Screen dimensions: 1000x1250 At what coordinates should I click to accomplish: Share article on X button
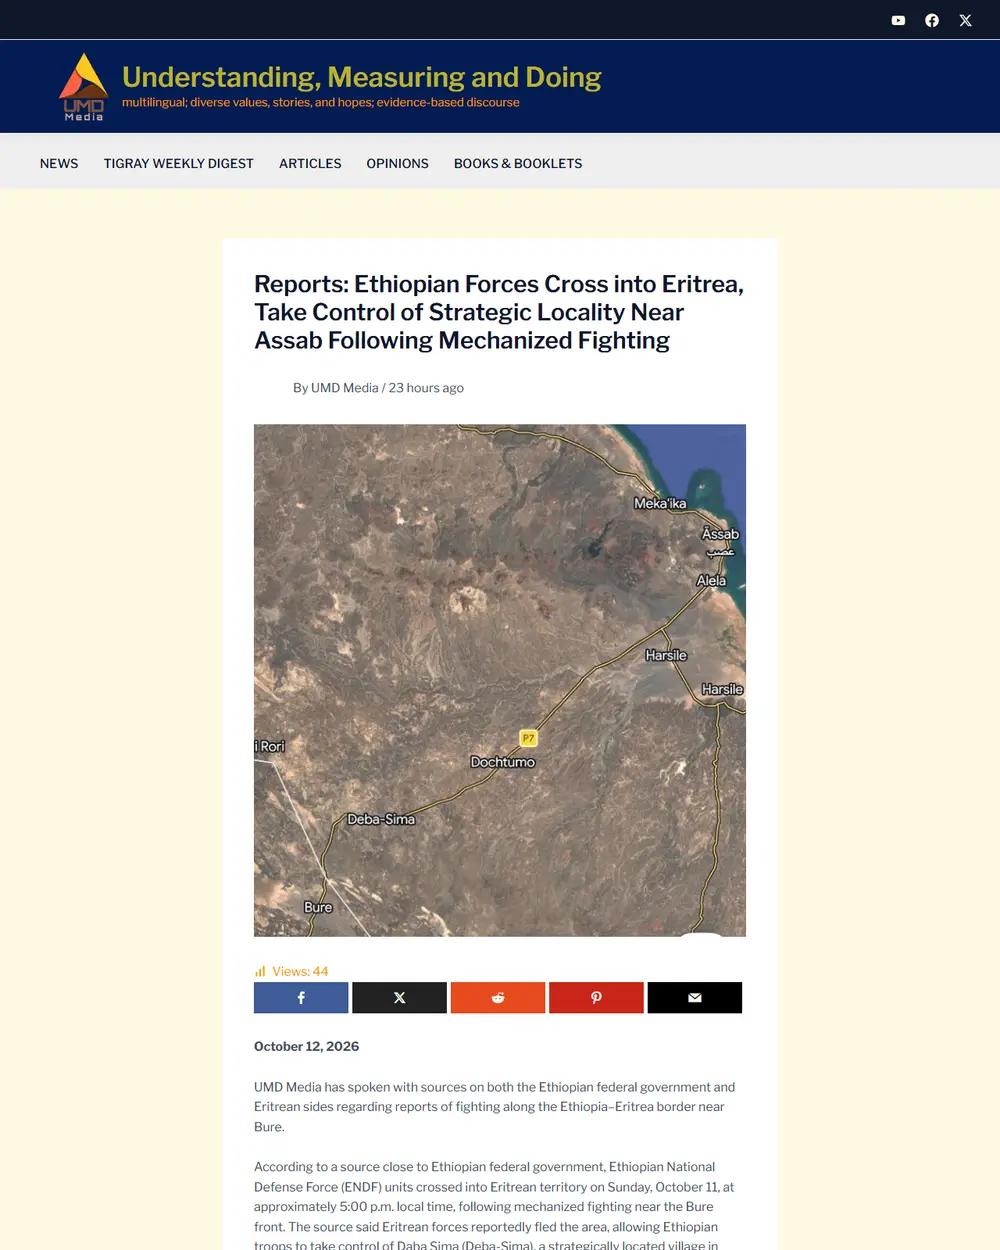coord(399,998)
